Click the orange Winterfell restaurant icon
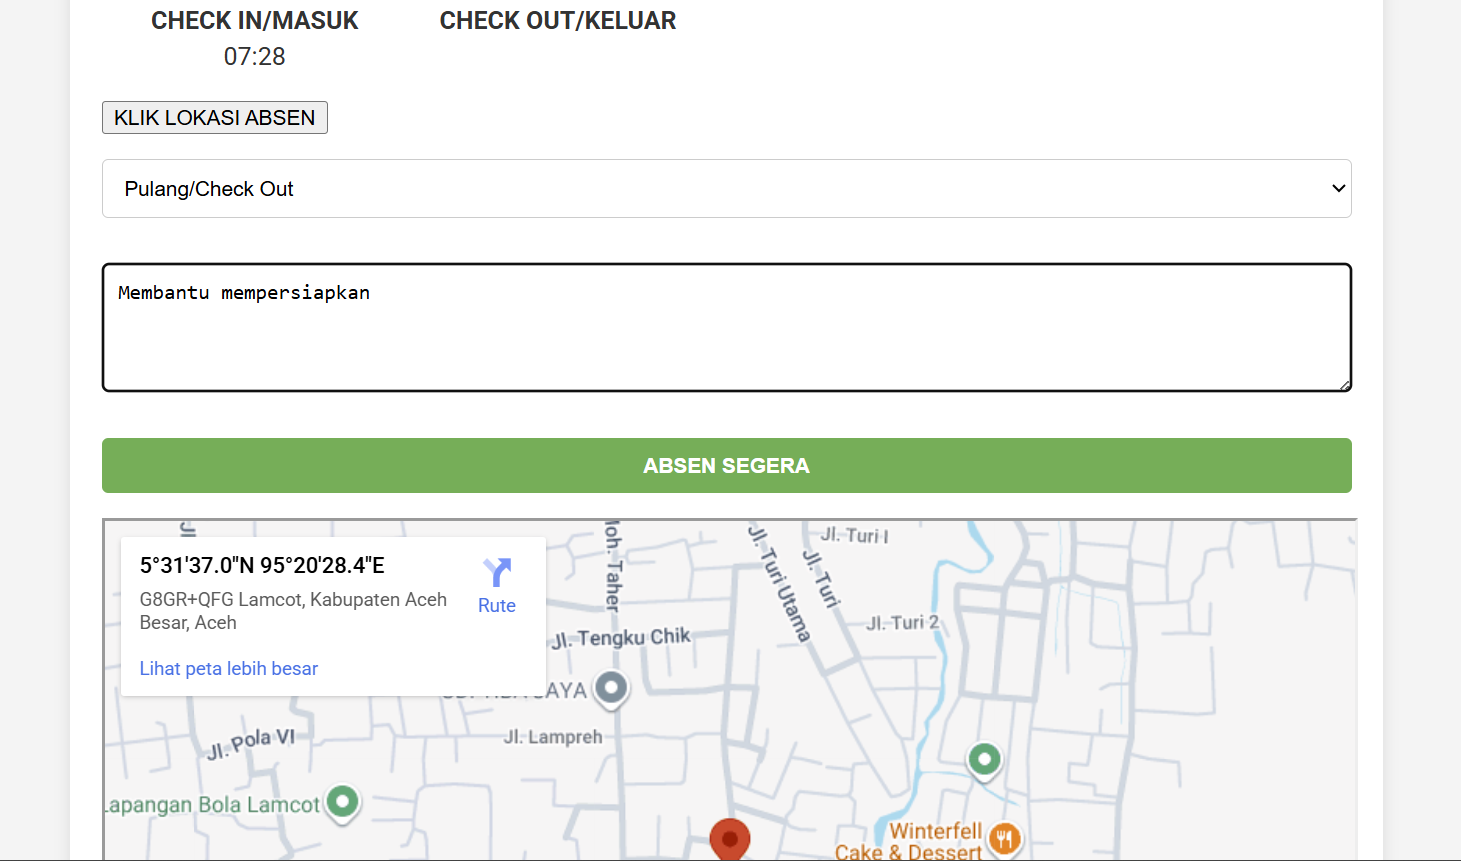Image resolution: width=1461 pixels, height=861 pixels. [1005, 839]
